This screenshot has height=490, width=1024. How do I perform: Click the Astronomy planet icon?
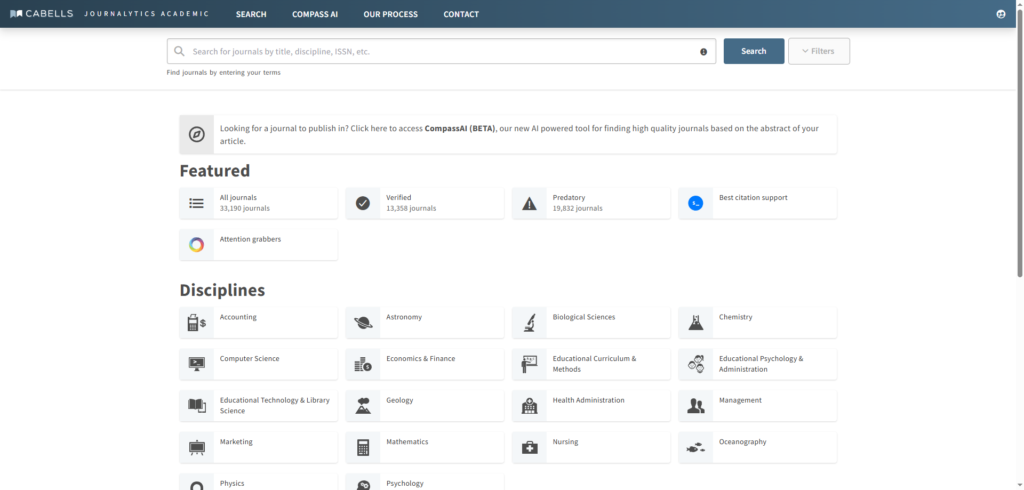click(363, 322)
